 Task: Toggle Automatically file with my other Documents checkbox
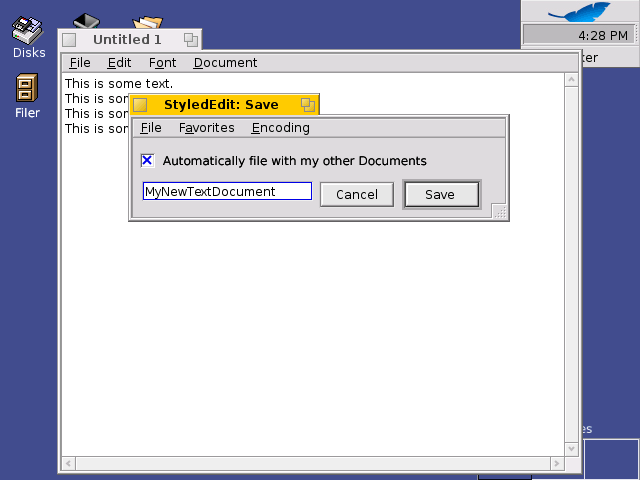147,160
